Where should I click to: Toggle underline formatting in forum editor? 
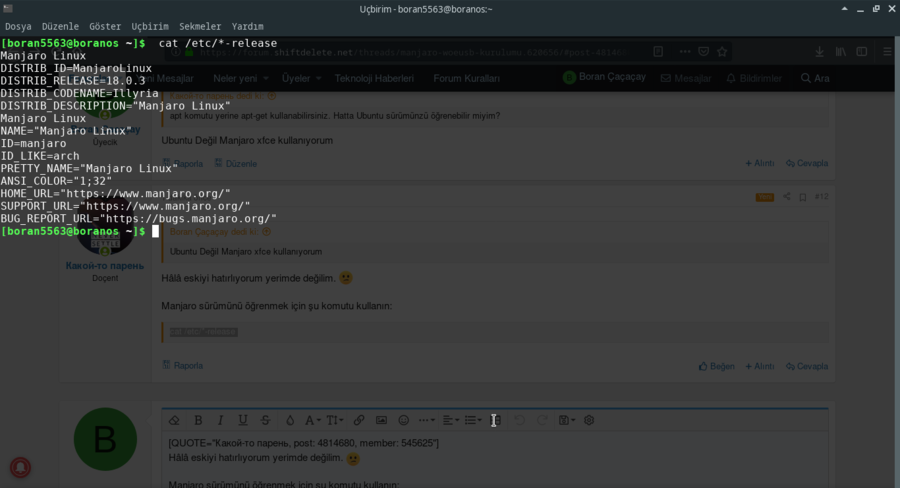(243, 420)
